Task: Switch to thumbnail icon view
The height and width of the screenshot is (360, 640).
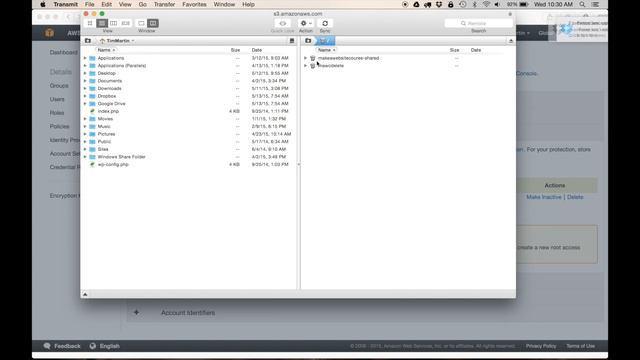Action: pyautogui.click(x=90, y=23)
